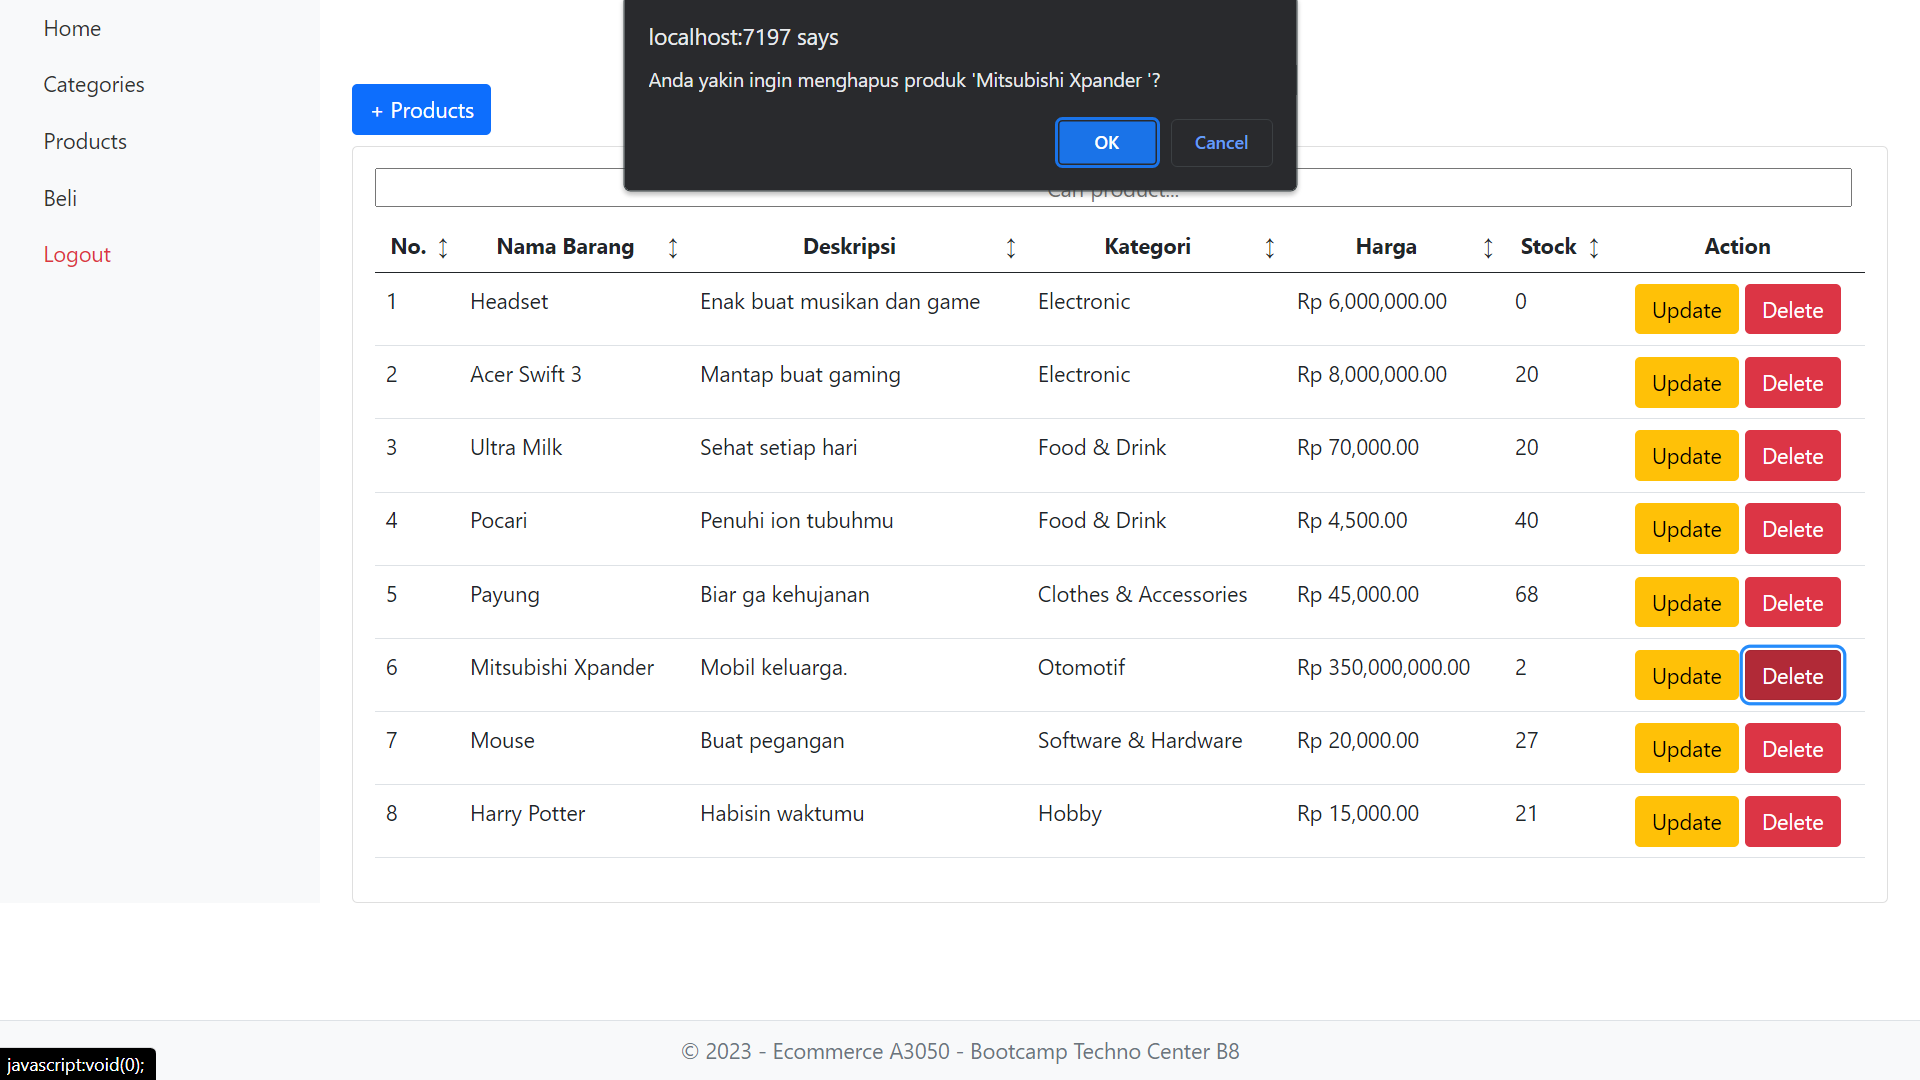Delete the Harry Potter product
This screenshot has height=1080, width=1920.
(1792, 822)
